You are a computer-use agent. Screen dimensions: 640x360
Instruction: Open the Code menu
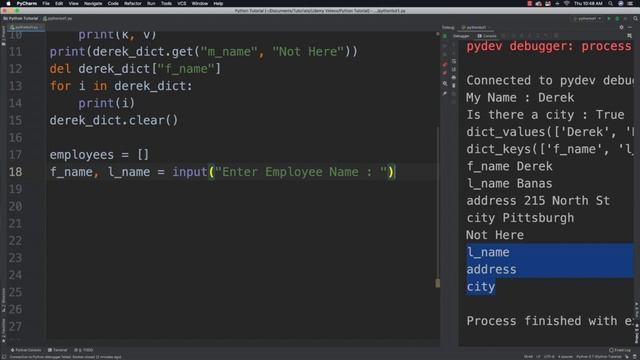click(x=113, y=3)
